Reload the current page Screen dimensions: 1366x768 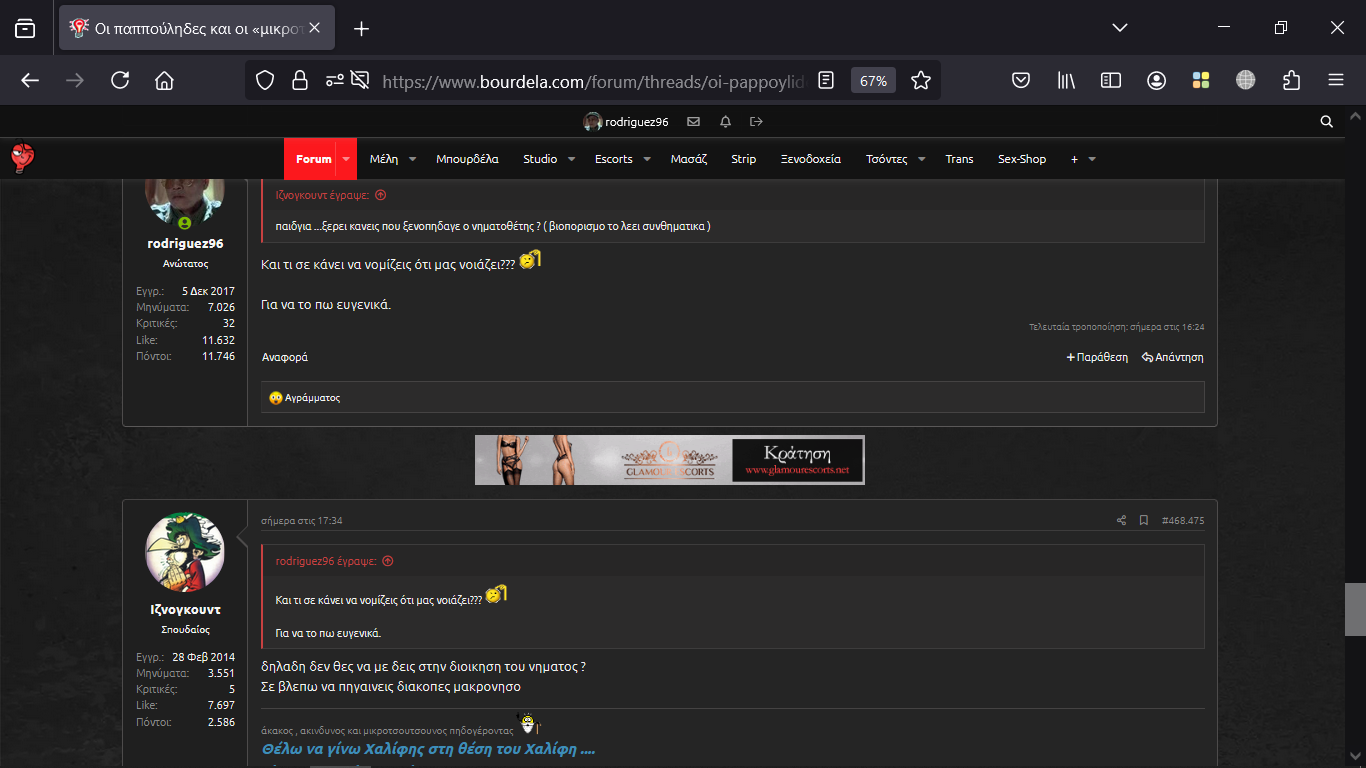(x=120, y=80)
